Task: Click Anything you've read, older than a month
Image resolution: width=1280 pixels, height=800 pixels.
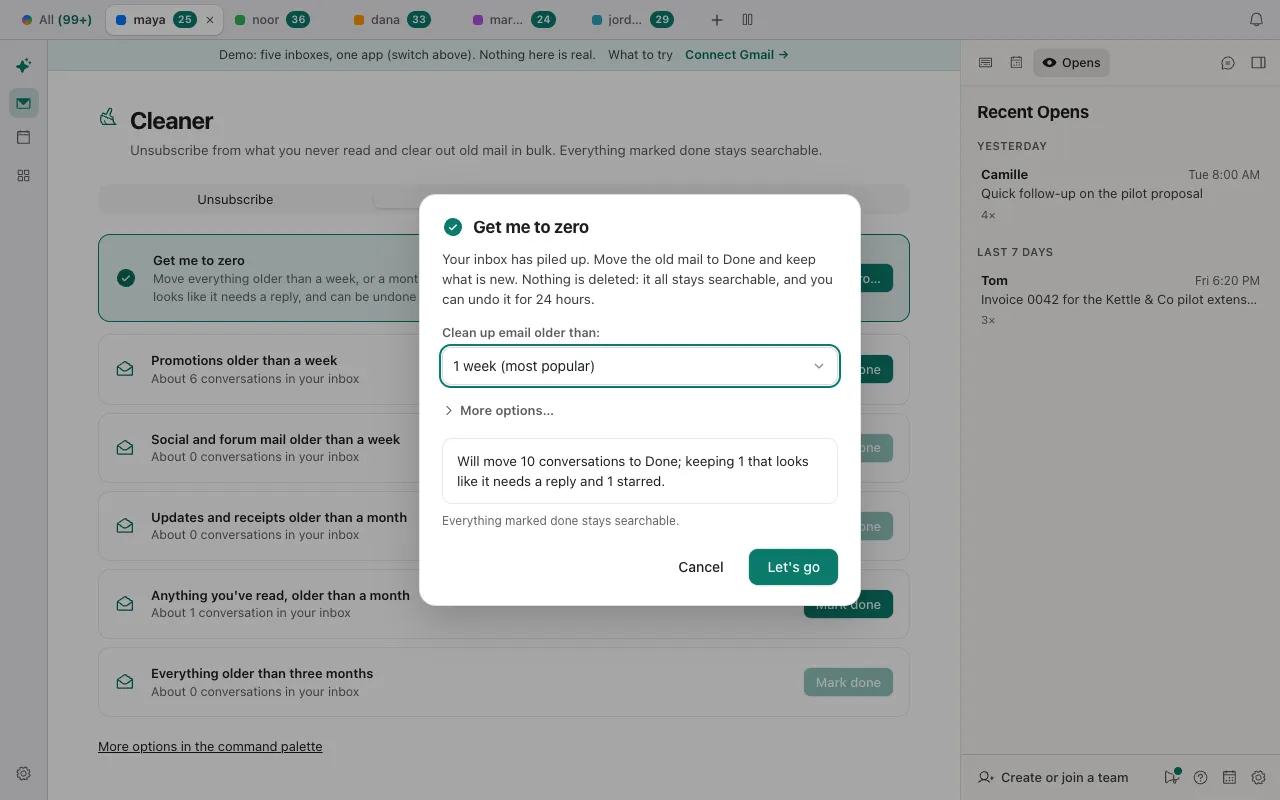Action: (504, 604)
